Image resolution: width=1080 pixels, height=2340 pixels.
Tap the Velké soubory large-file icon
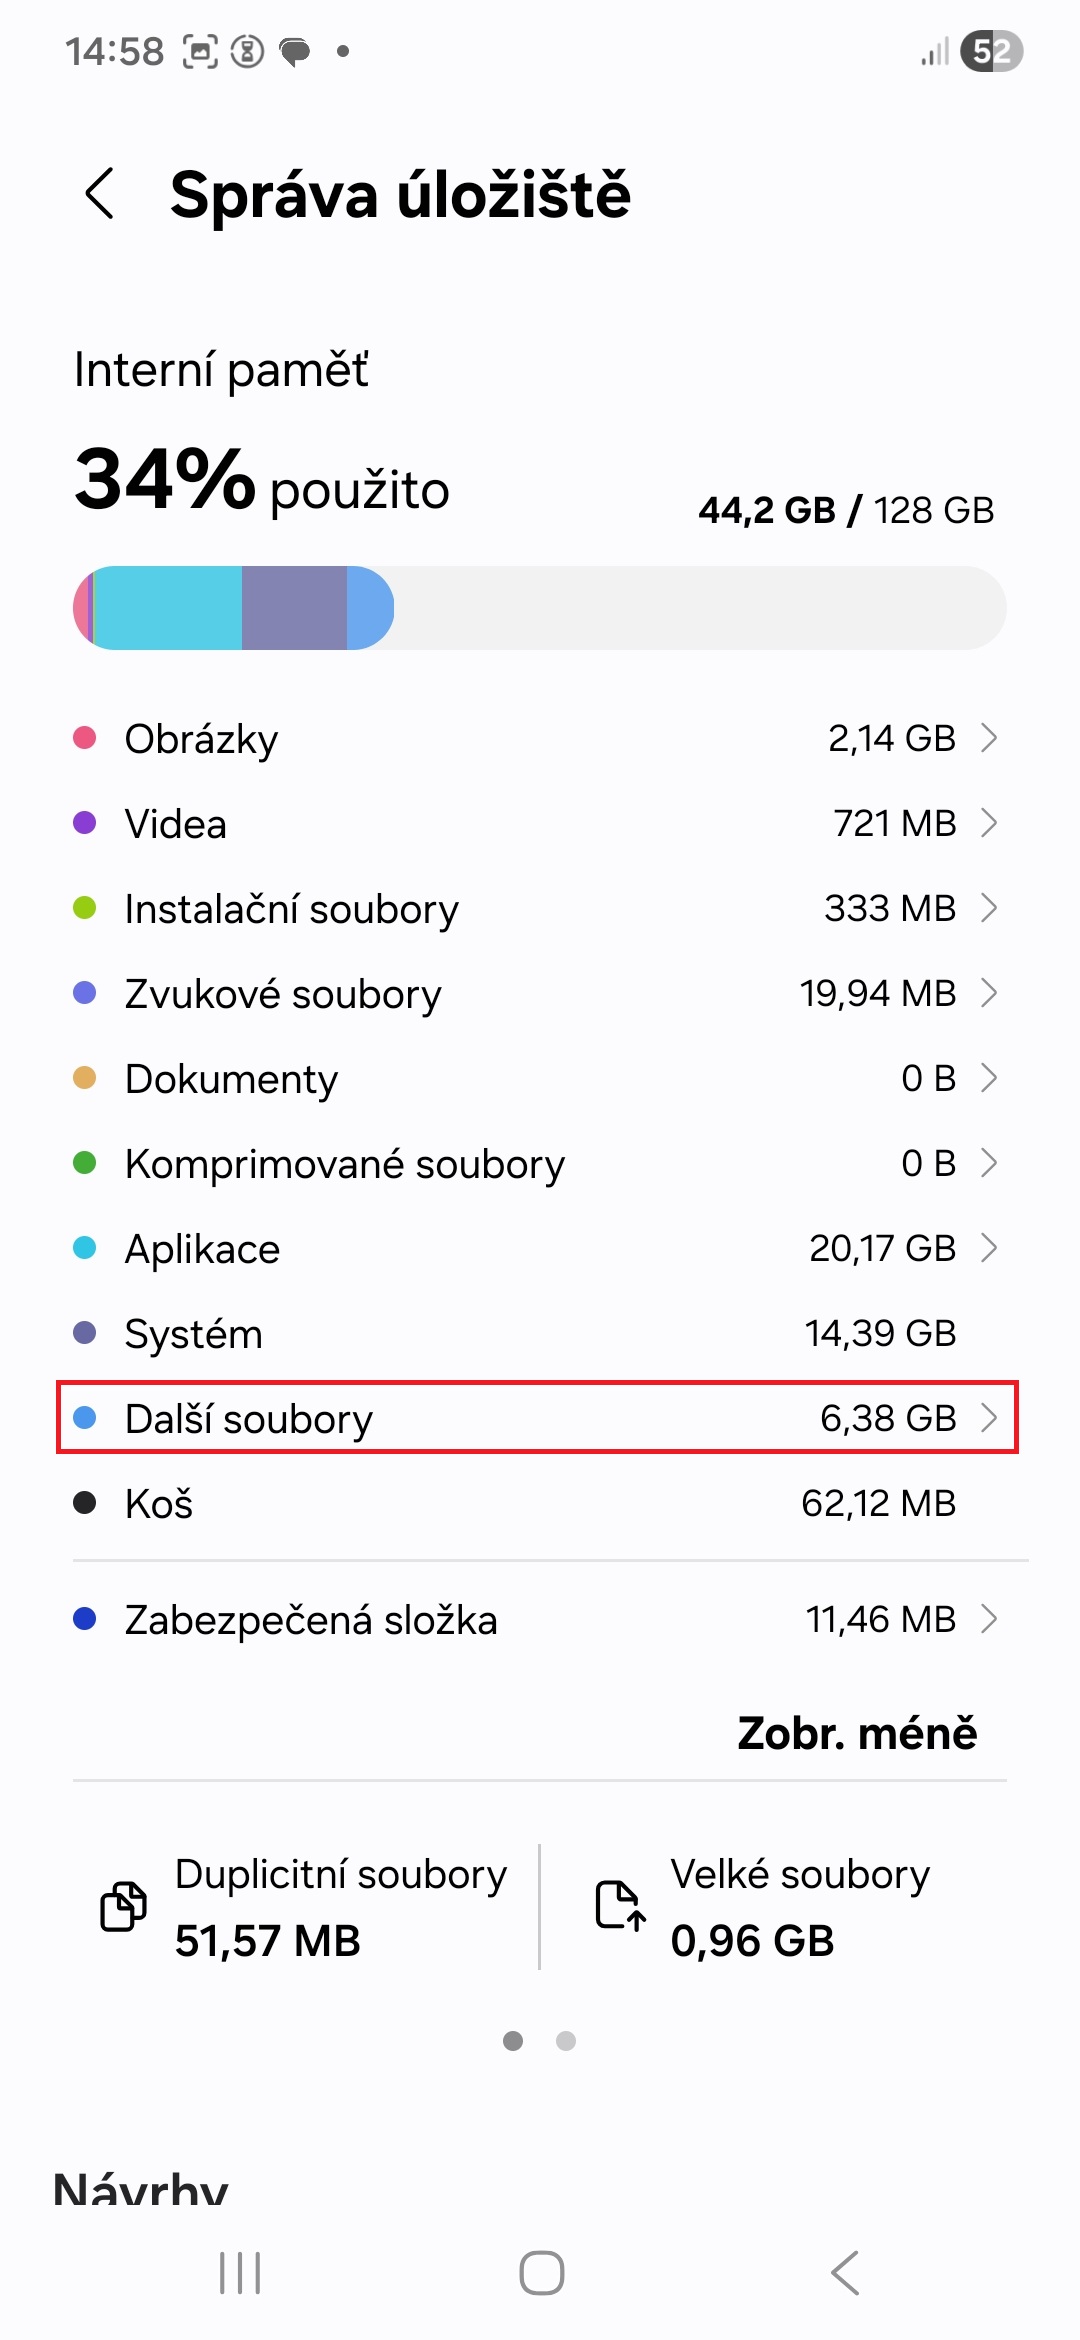(x=618, y=1906)
